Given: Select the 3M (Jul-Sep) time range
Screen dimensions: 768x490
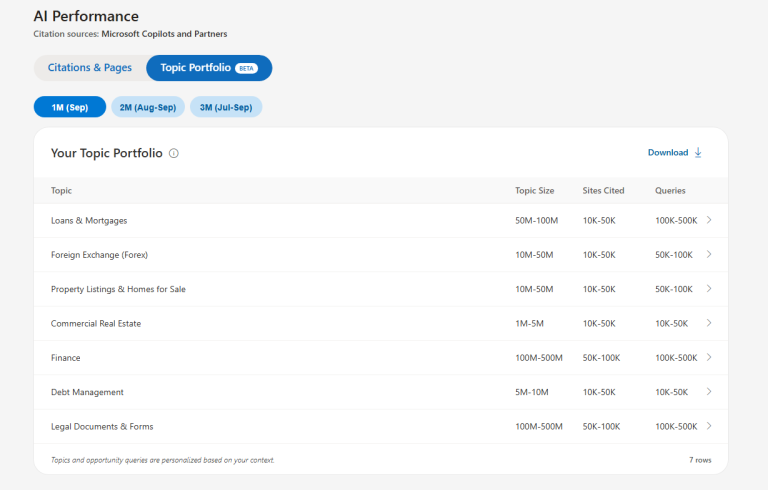Looking at the screenshot, I should pos(226,107).
